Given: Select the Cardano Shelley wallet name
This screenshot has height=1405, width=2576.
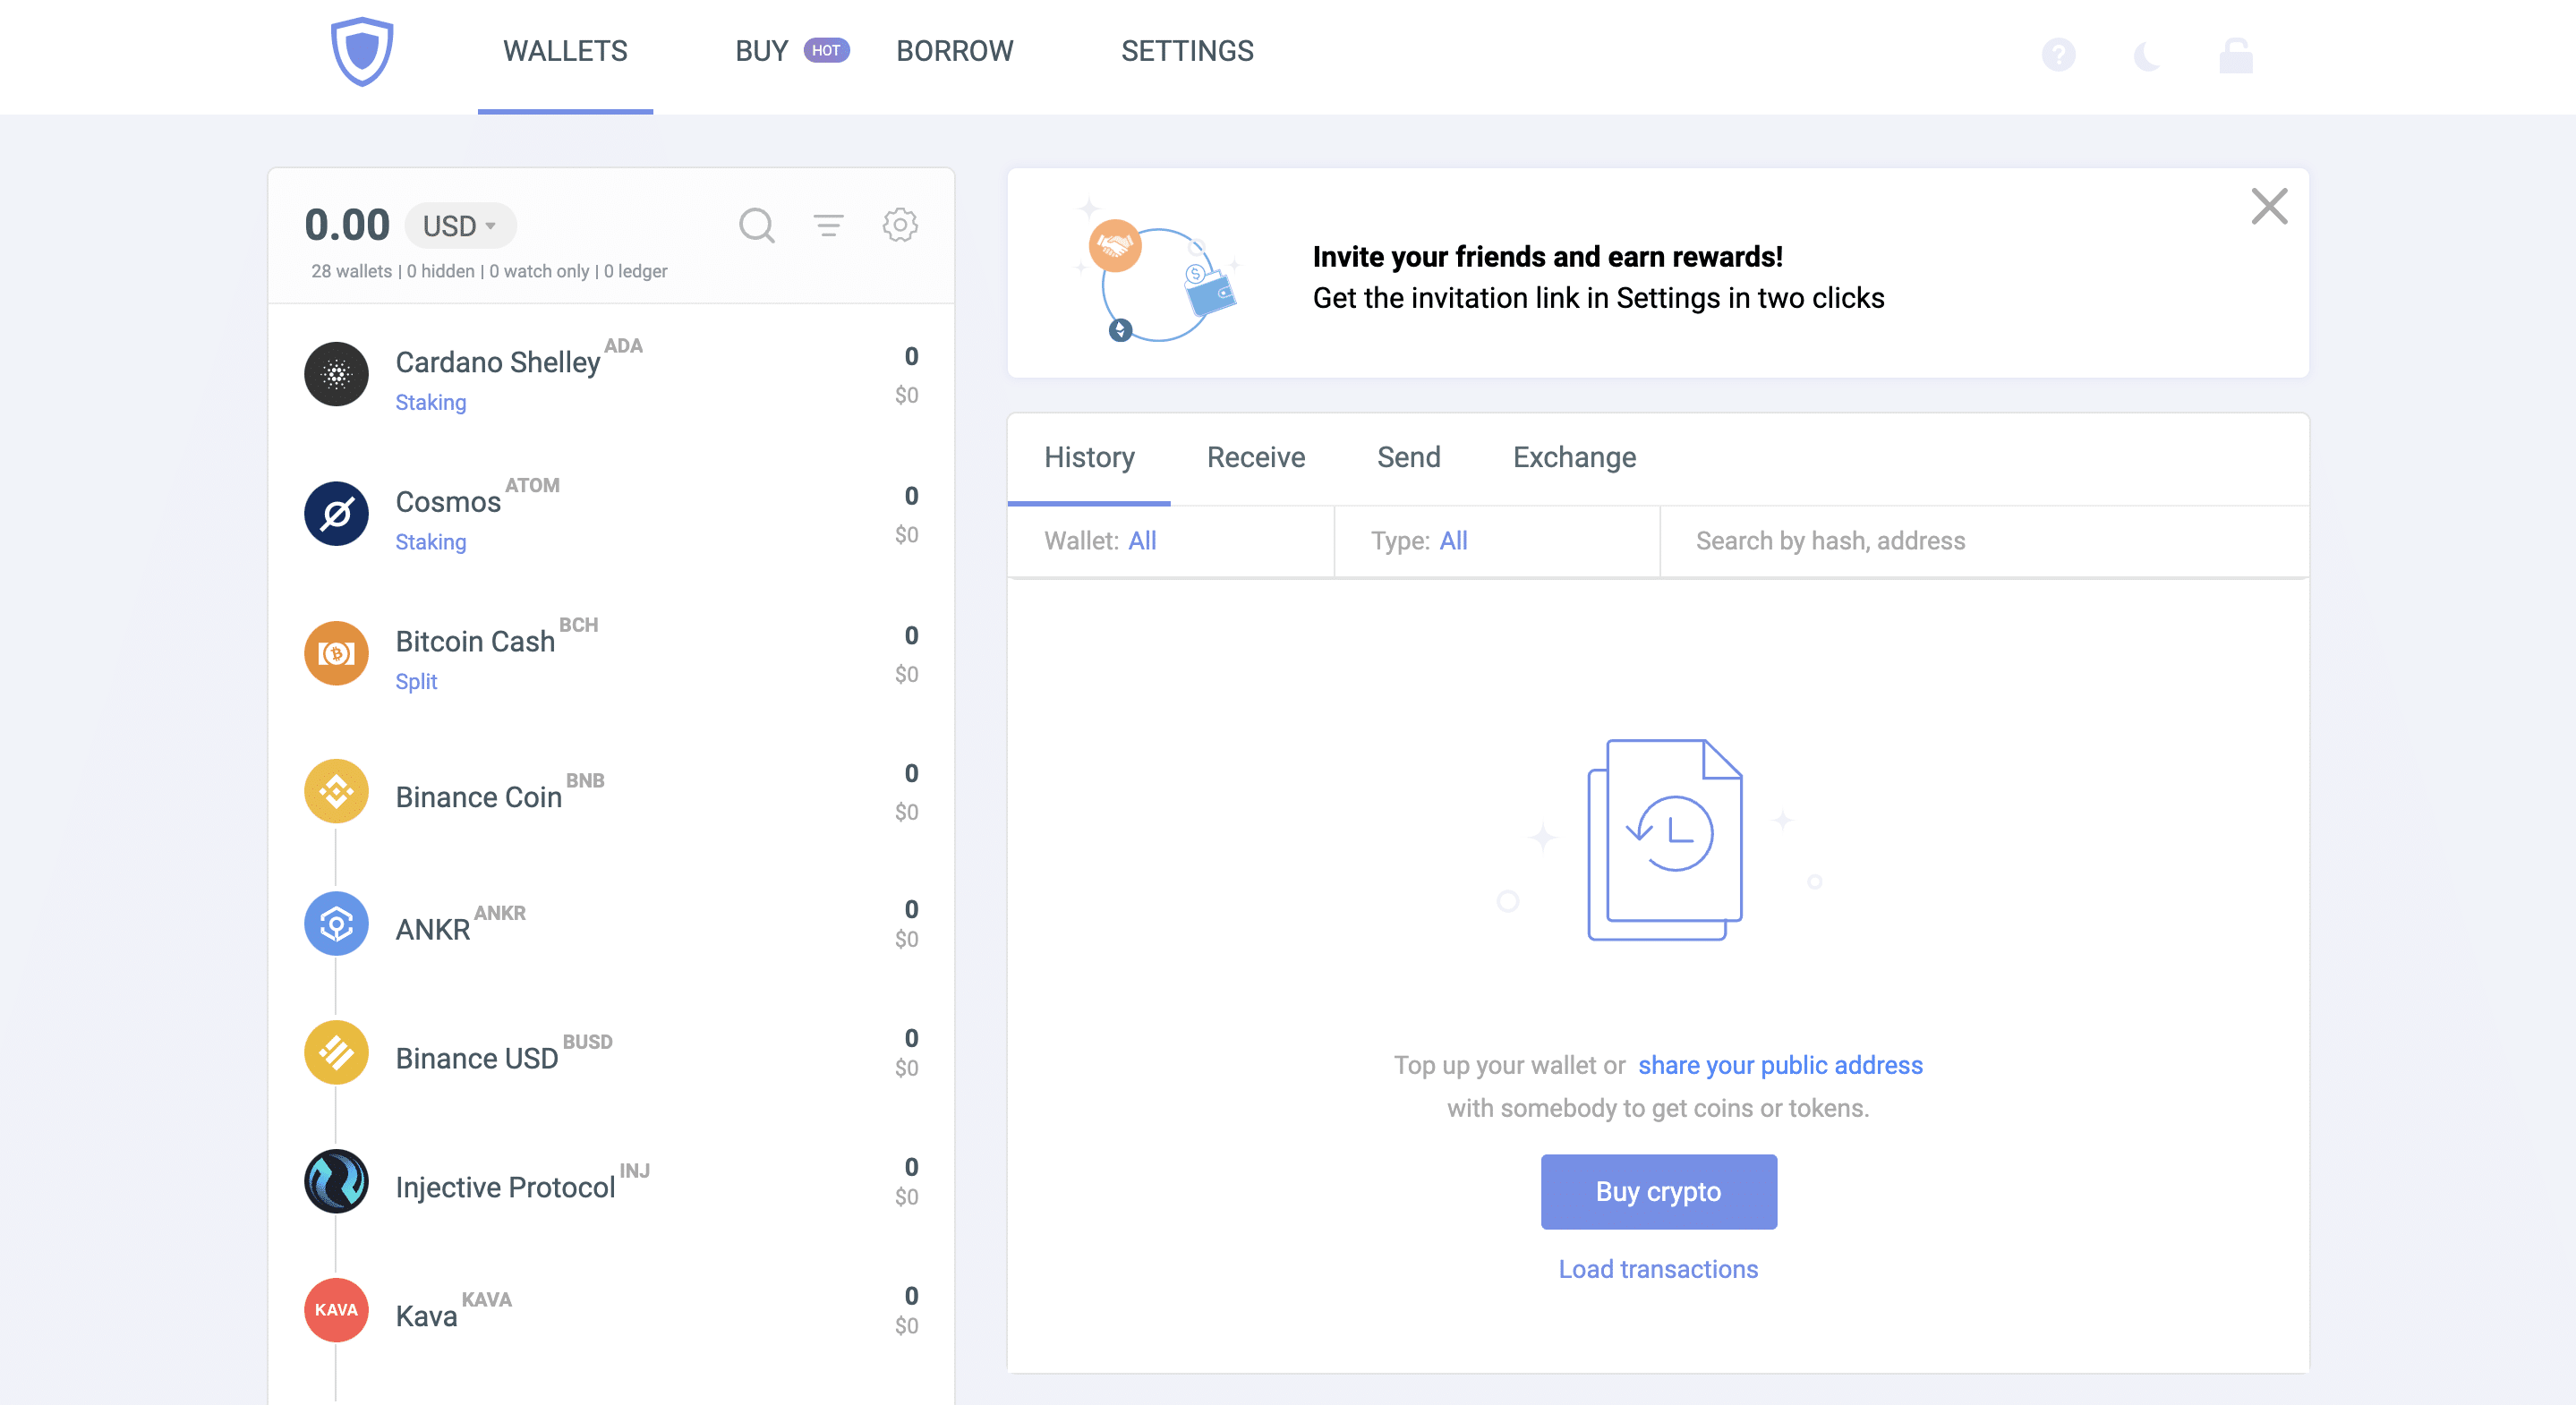Looking at the screenshot, I should tap(497, 362).
